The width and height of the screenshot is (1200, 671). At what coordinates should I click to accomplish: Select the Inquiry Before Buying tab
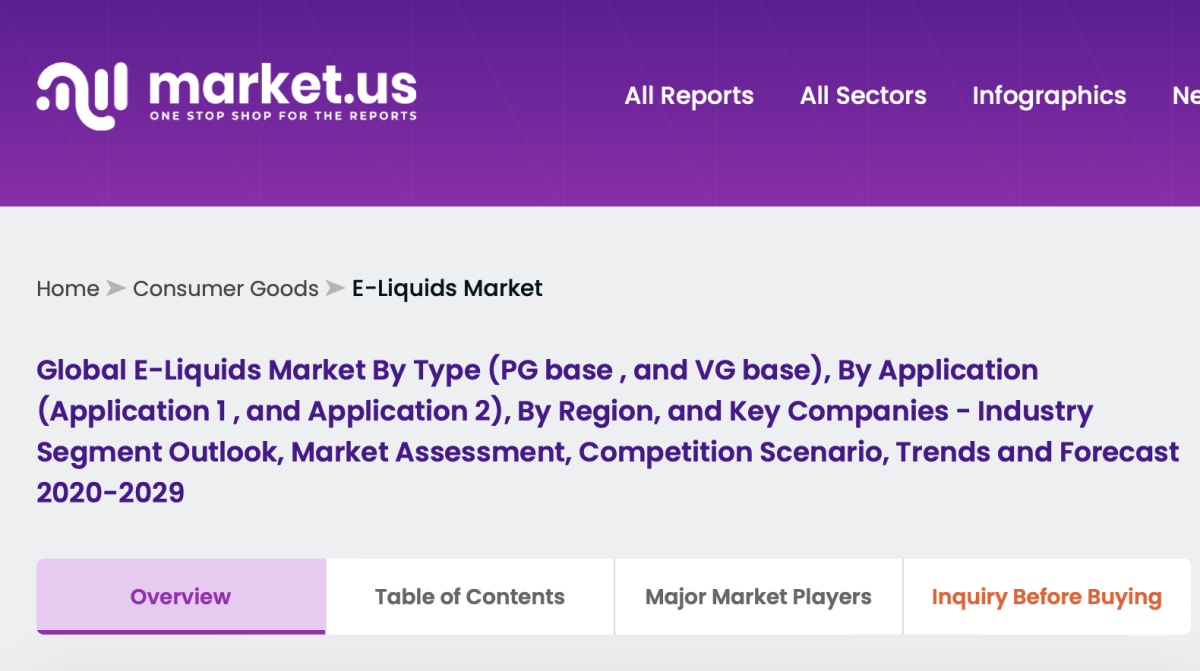tap(1046, 597)
